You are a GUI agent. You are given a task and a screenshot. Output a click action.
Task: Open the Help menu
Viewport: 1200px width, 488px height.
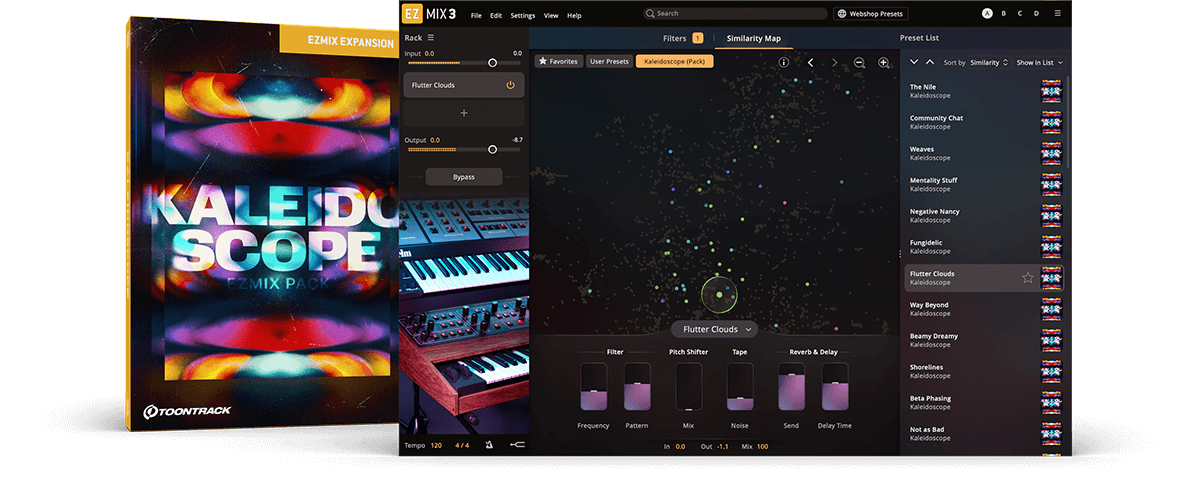[574, 15]
